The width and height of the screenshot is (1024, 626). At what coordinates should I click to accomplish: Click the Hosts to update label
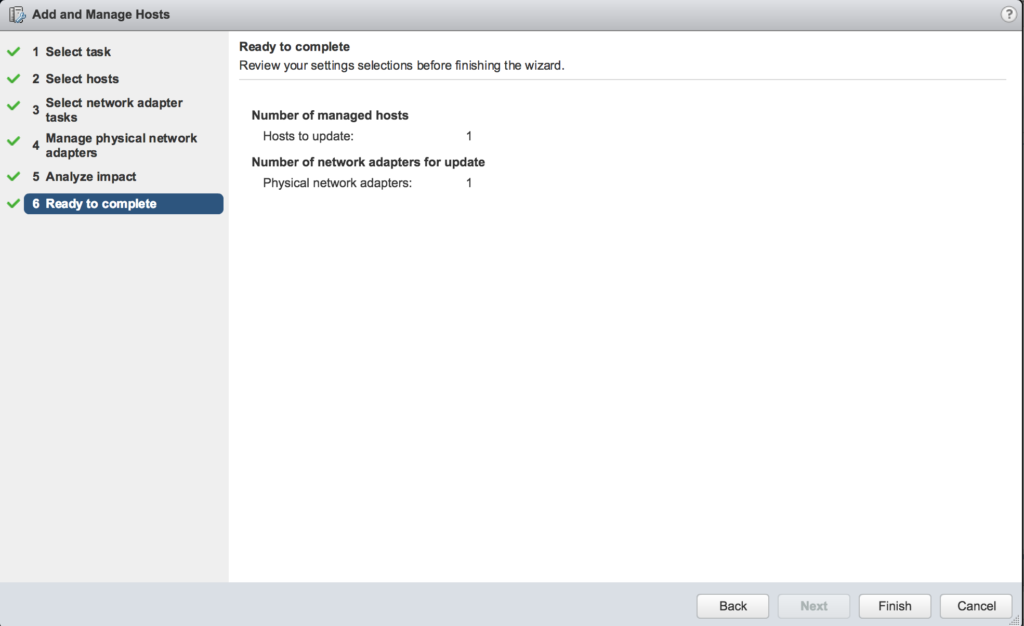(308, 136)
